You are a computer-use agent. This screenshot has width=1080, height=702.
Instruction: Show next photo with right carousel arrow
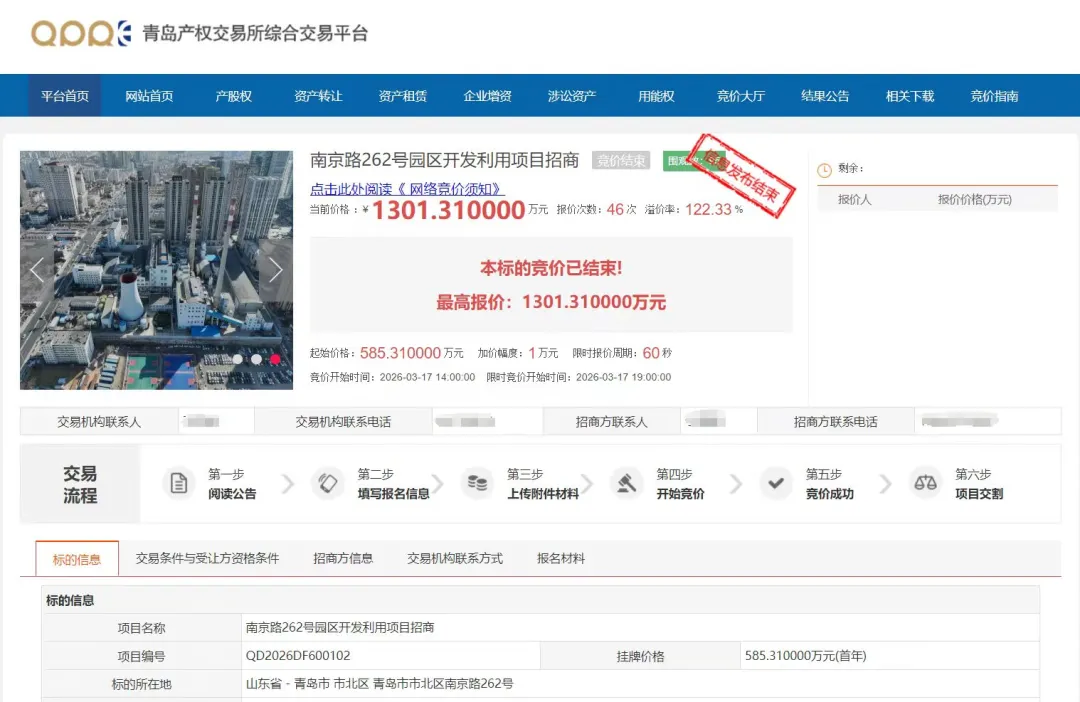point(276,269)
